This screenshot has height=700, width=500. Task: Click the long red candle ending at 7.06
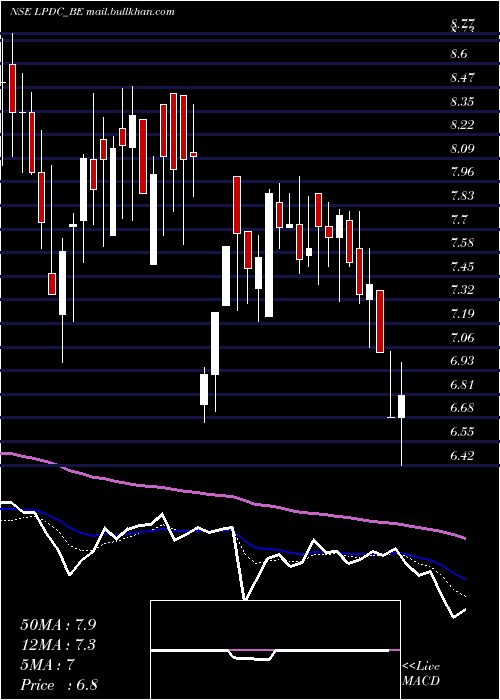(x=380, y=321)
